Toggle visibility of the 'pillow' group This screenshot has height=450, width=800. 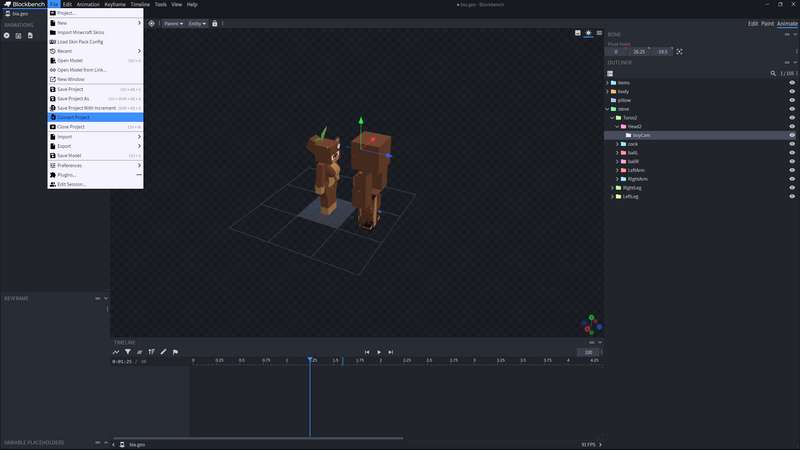(x=792, y=100)
